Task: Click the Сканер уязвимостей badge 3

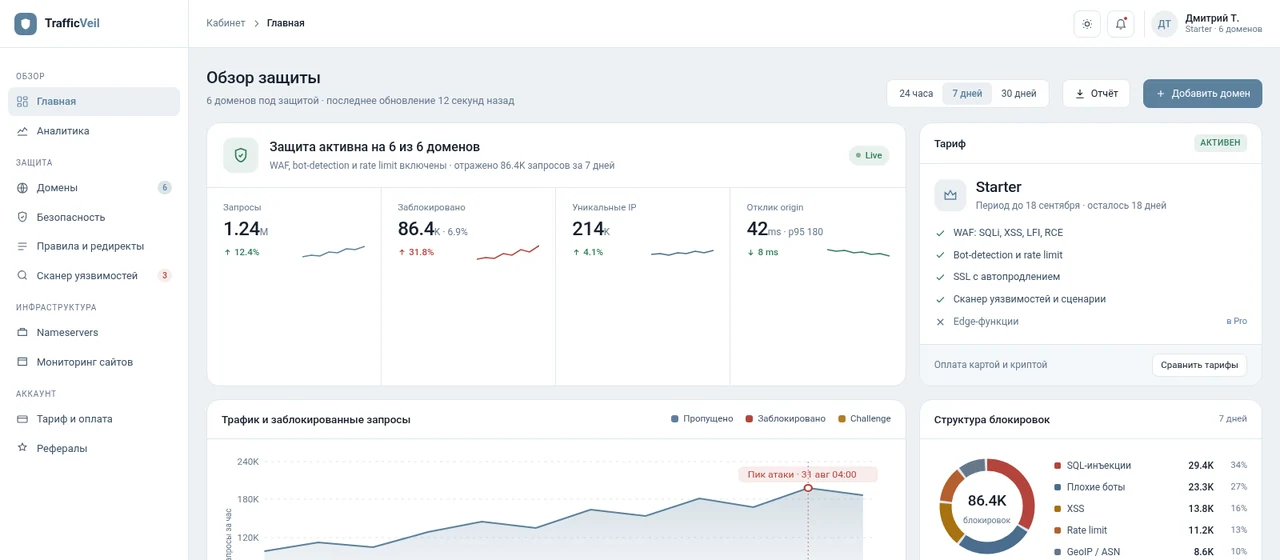Action: pos(165,275)
